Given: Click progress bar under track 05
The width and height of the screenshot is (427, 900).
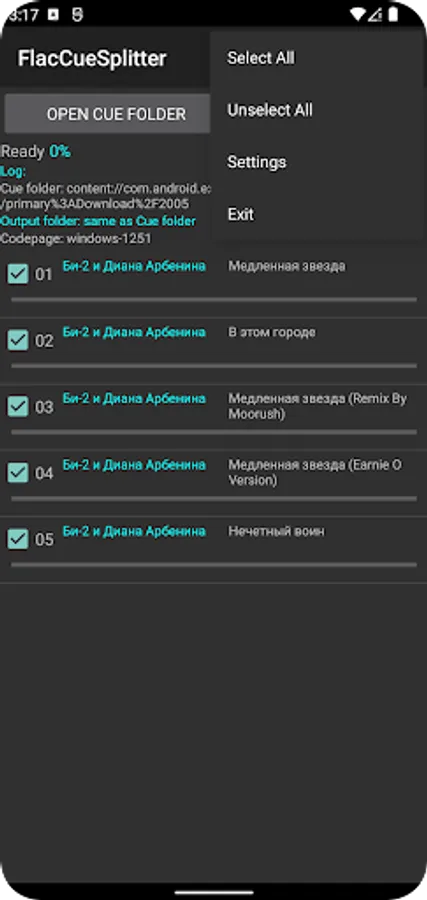Looking at the screenshot, I should point(214,565).
